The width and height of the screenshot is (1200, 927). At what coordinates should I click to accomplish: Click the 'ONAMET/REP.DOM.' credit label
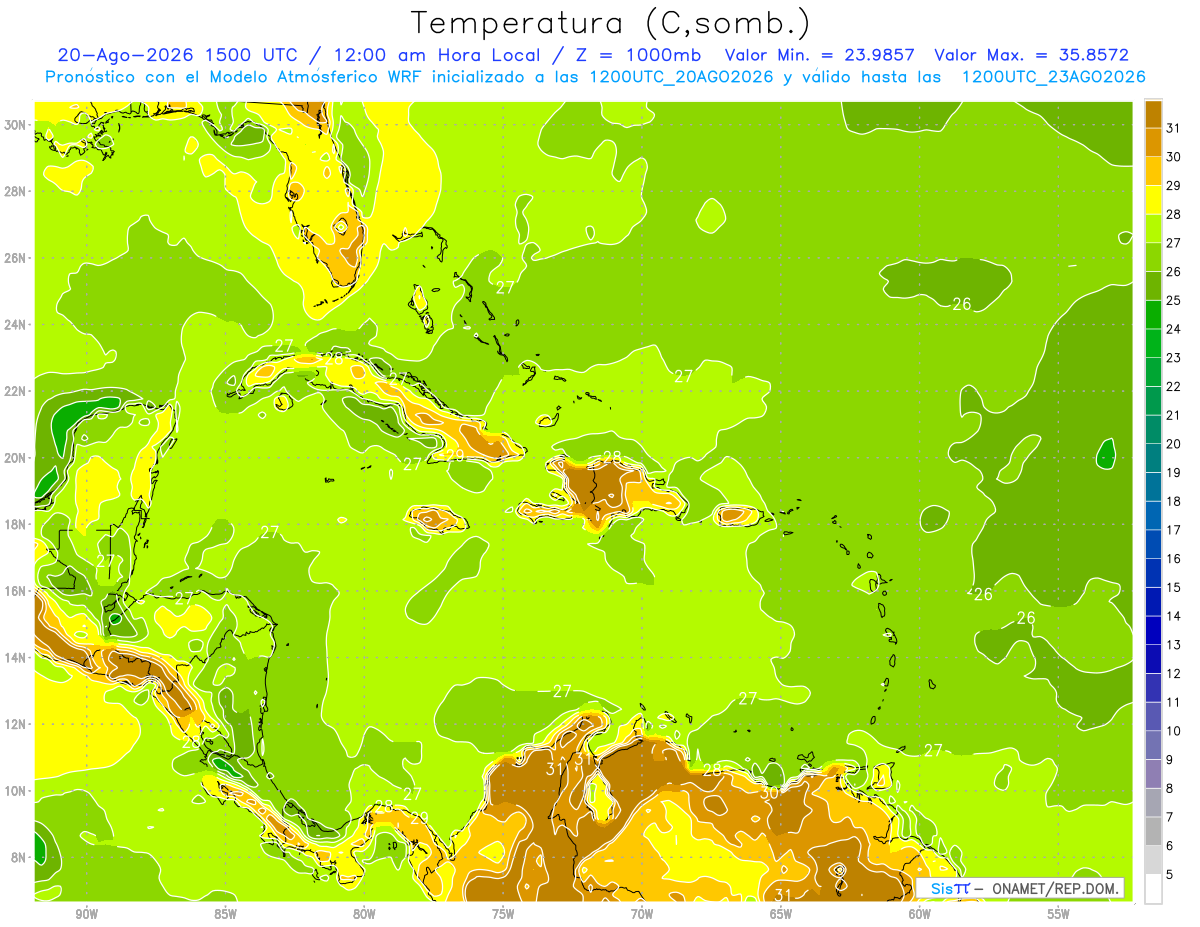coord(1056,888)
